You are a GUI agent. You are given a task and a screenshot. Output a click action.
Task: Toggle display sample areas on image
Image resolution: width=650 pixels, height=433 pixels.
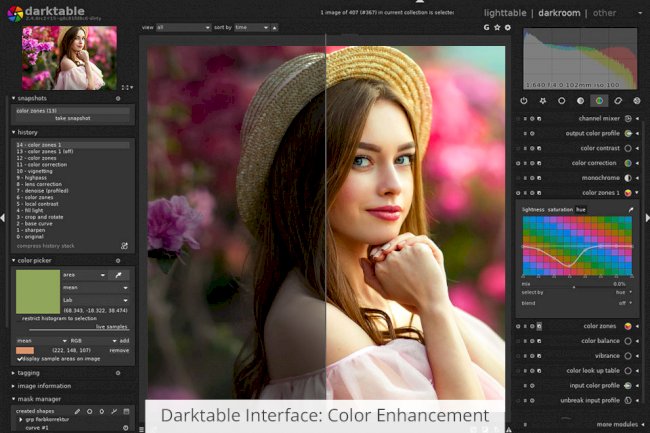tap(20, 358)
